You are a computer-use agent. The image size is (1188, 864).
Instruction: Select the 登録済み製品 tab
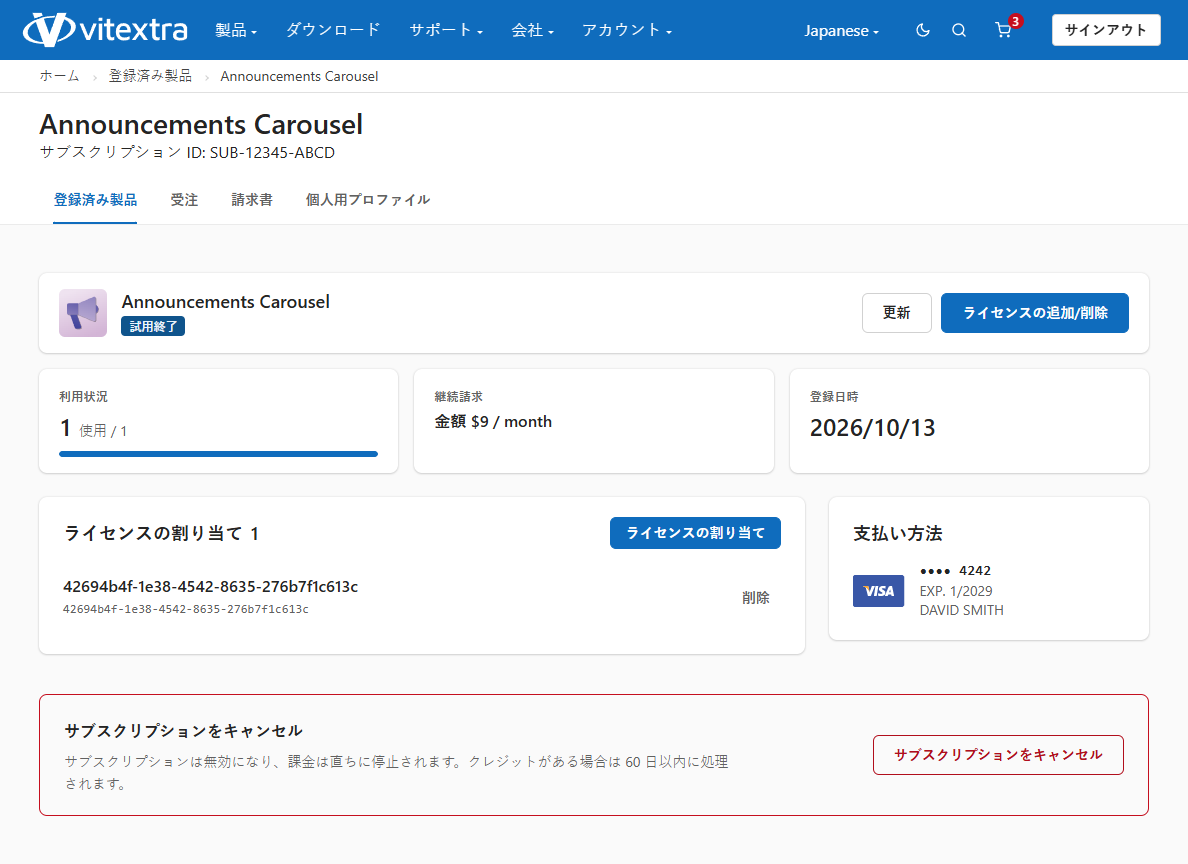tap(95, 200)
